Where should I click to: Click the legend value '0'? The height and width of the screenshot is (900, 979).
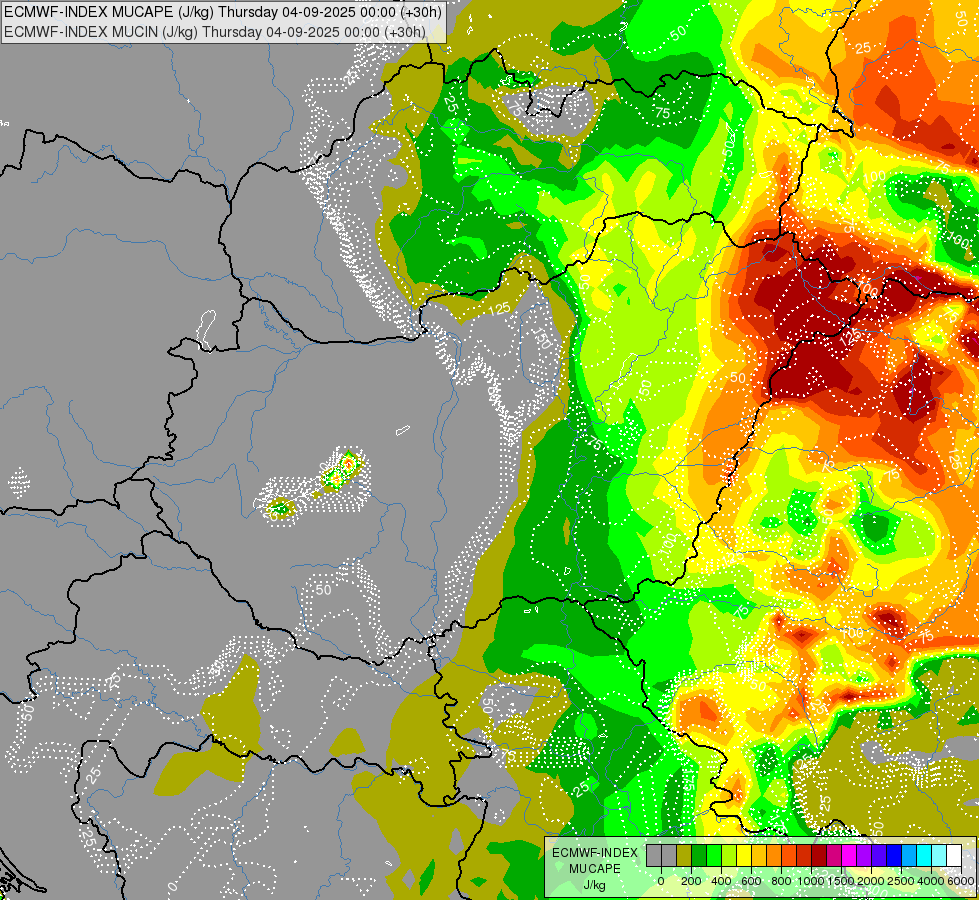[661, 881]
